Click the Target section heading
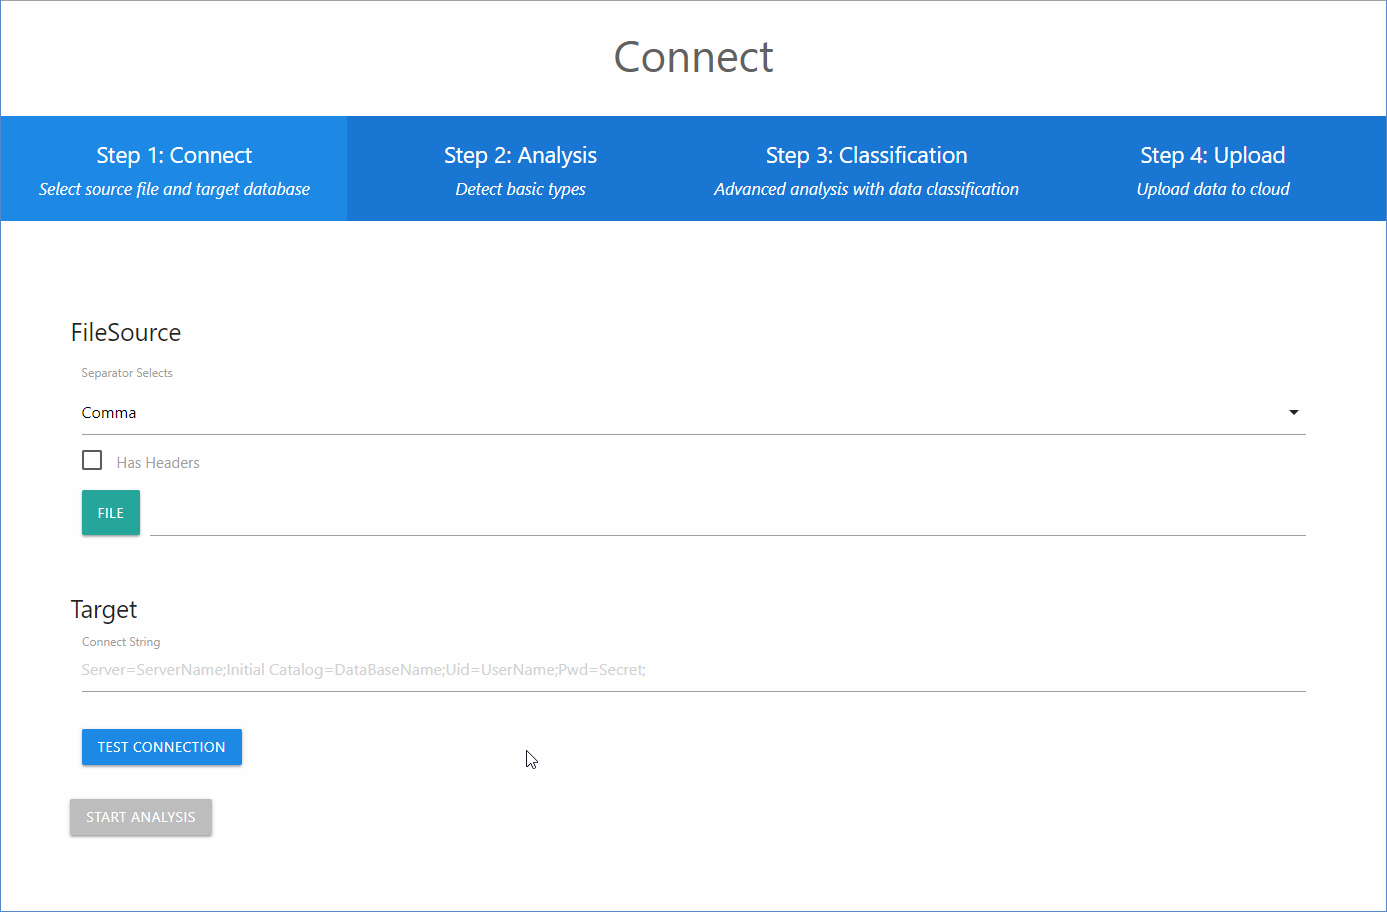This screenshot has width=1387, height=912. [104, 610]
